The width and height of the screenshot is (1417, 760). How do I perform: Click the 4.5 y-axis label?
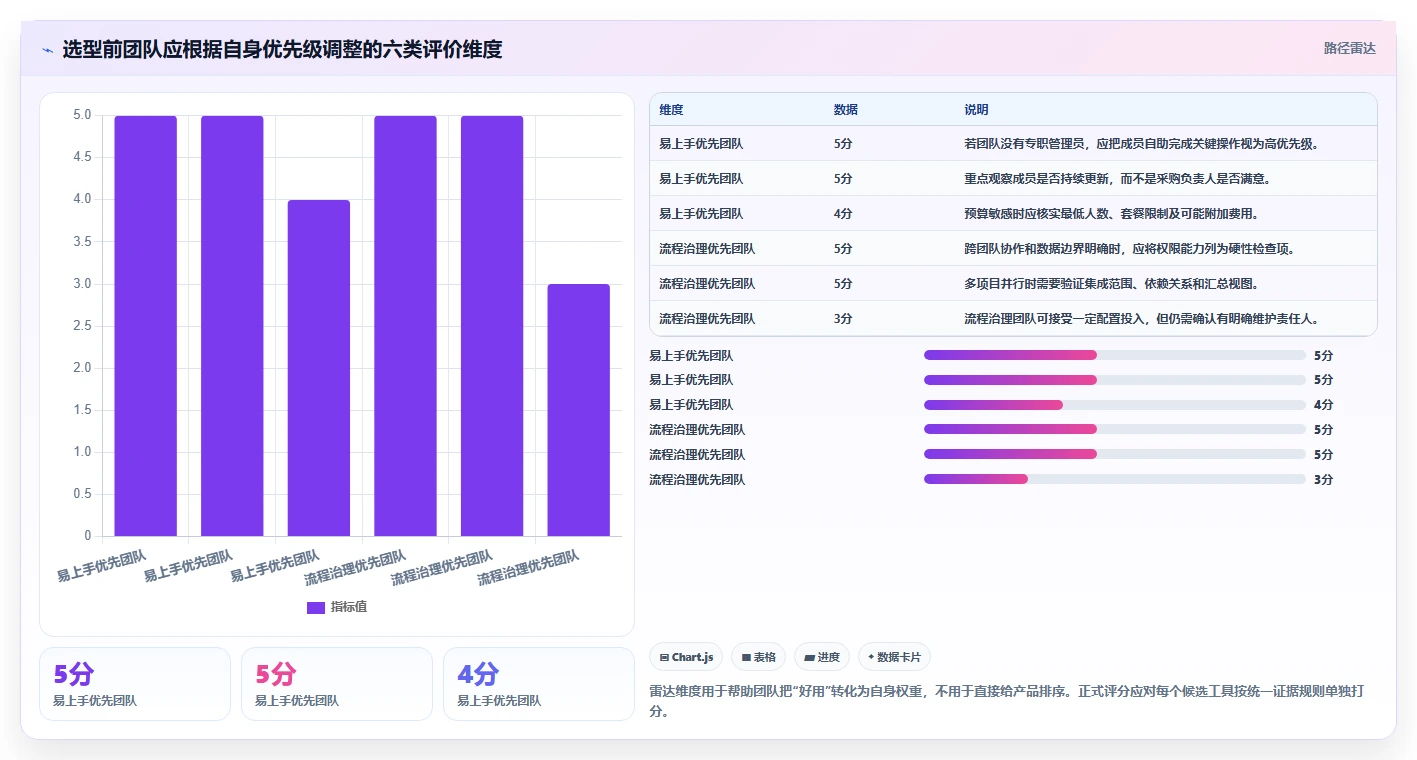pos(83,157)
